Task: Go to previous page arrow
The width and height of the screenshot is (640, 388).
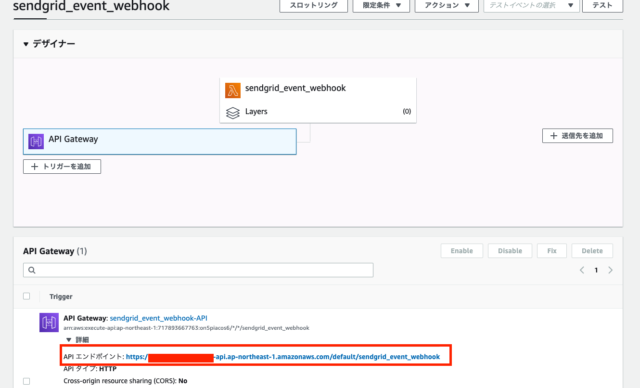Action: [x=582, y=270]
